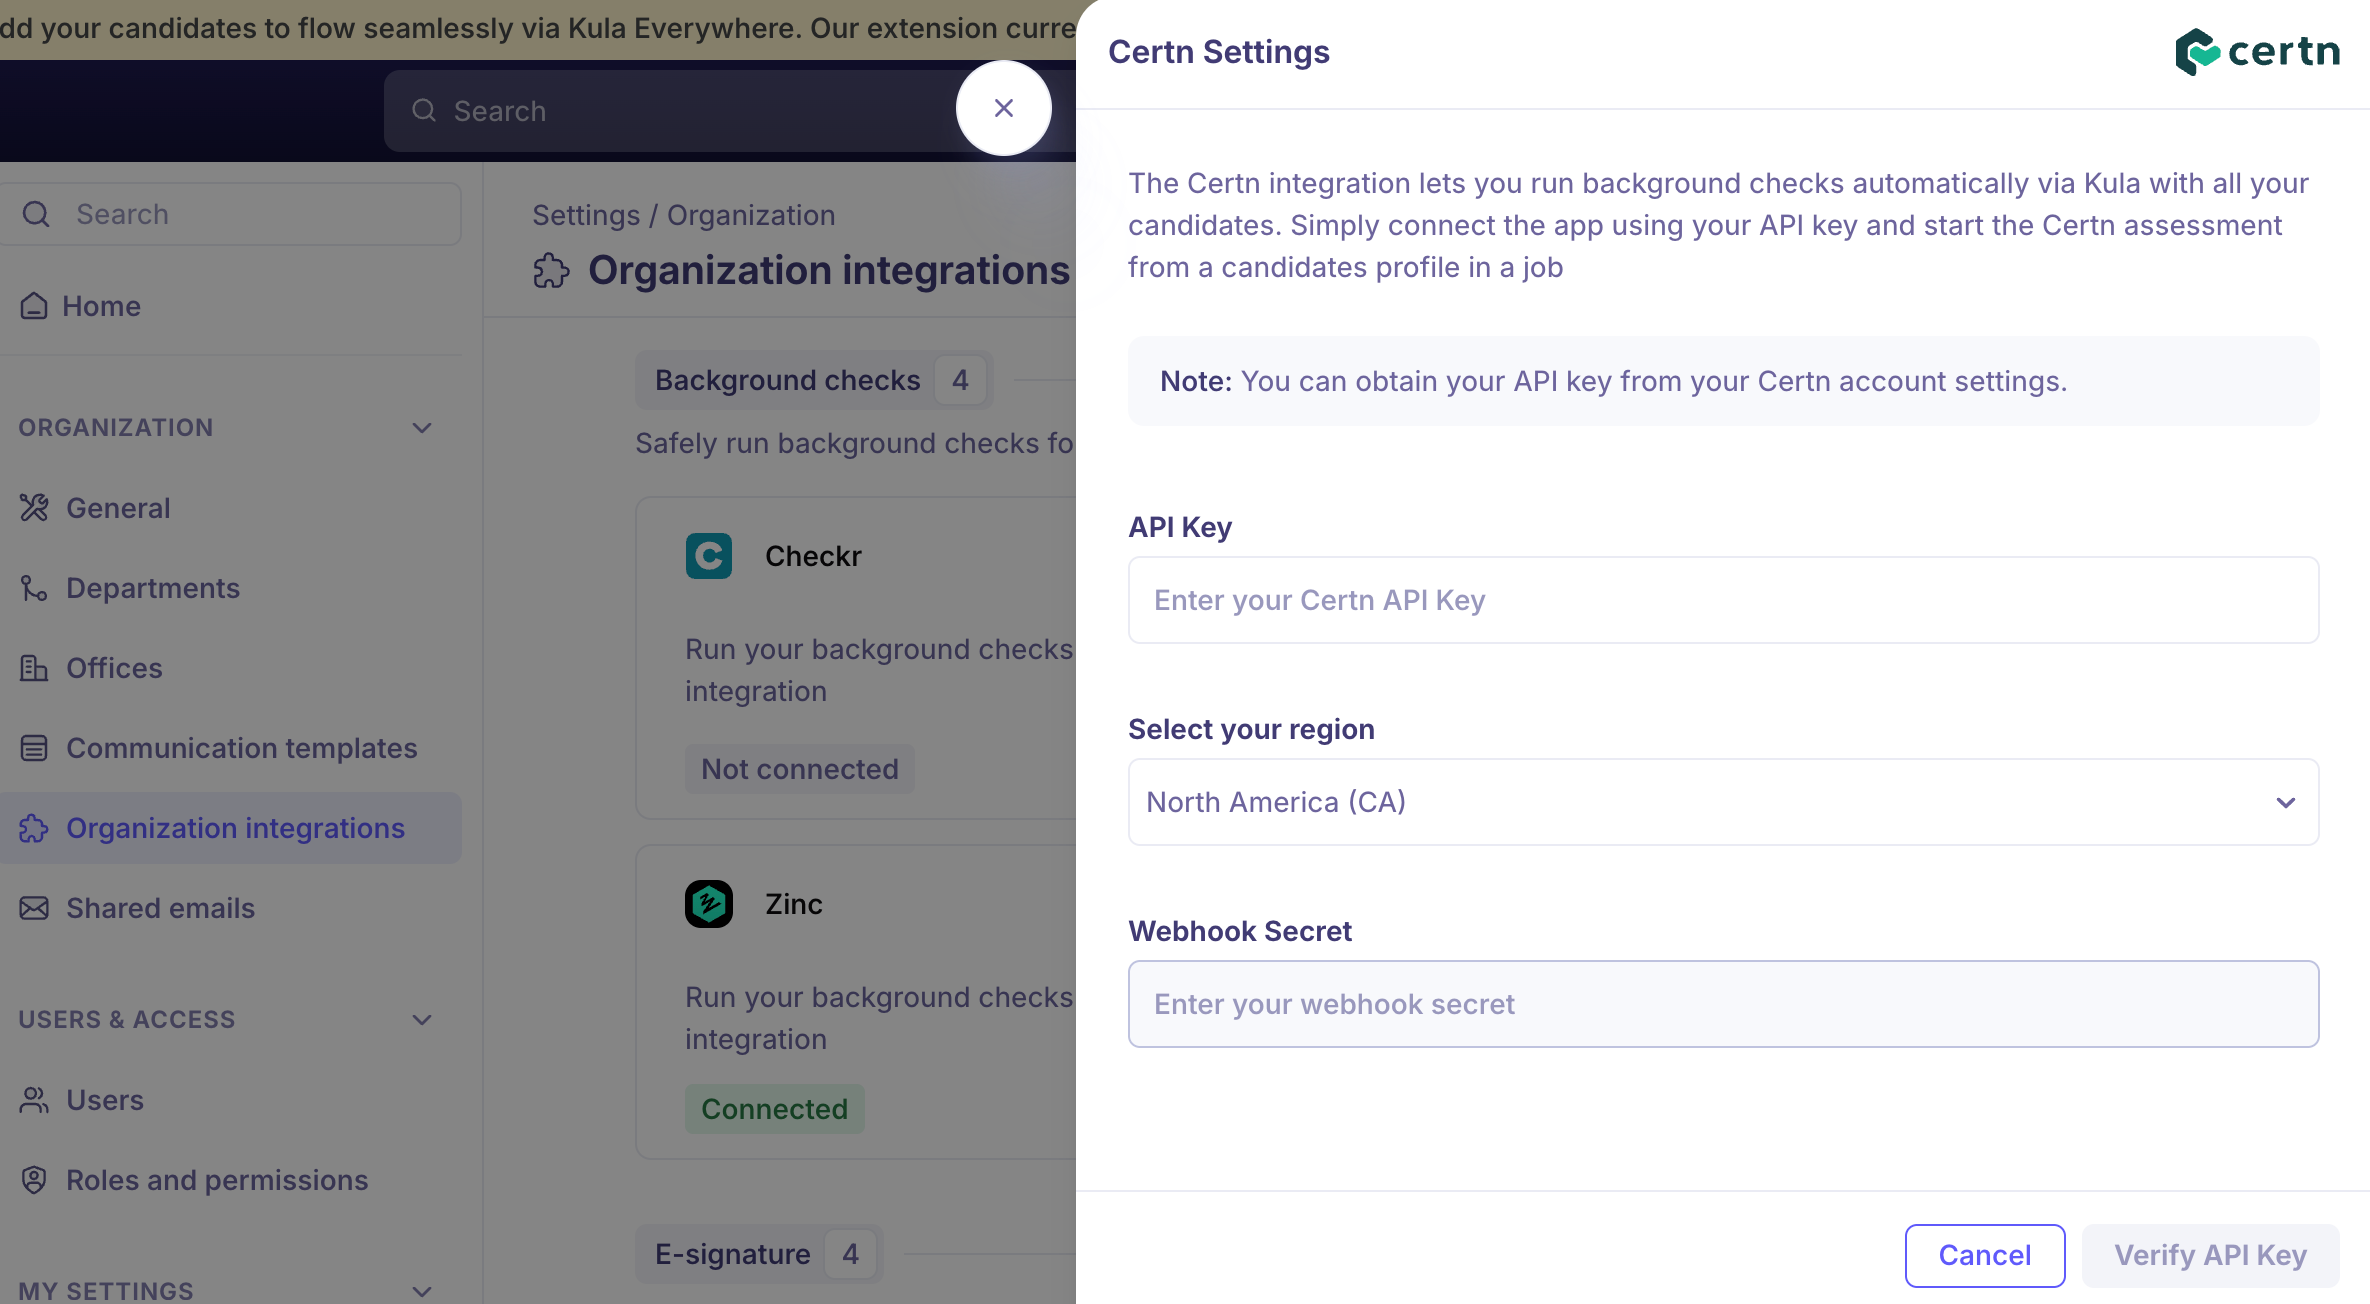The height and width of the screenshot is (1304, 2370).
Task: Click the Webhook Secret field label
Action: pos(1240,931)
